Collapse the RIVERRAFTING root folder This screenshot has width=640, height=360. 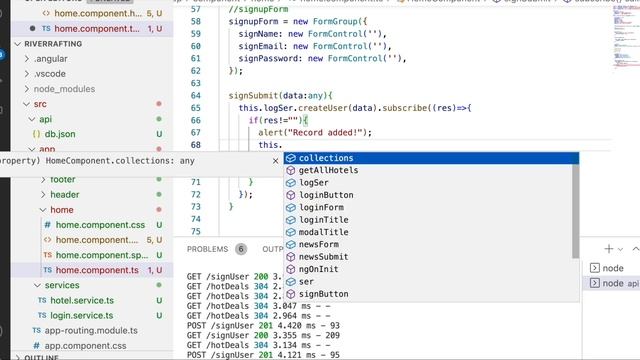[18, 44]
